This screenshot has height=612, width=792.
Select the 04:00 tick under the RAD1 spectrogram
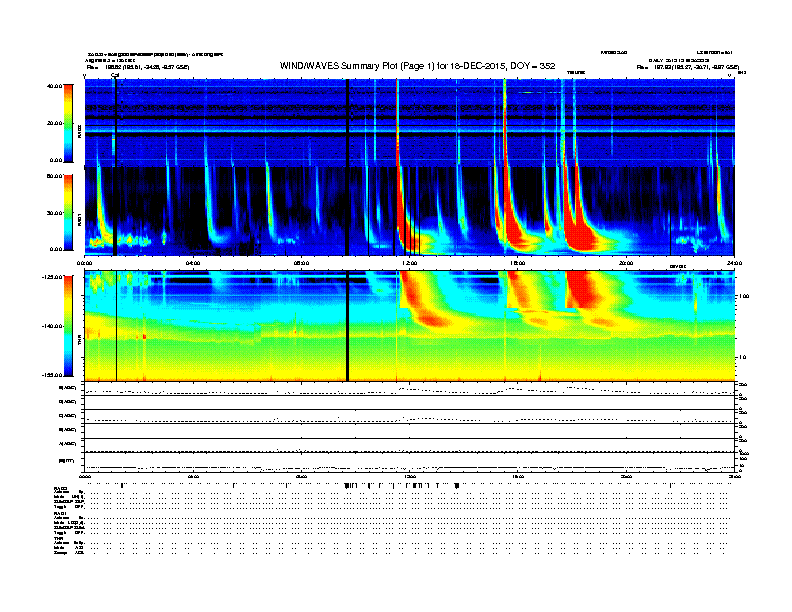point(193,263)
